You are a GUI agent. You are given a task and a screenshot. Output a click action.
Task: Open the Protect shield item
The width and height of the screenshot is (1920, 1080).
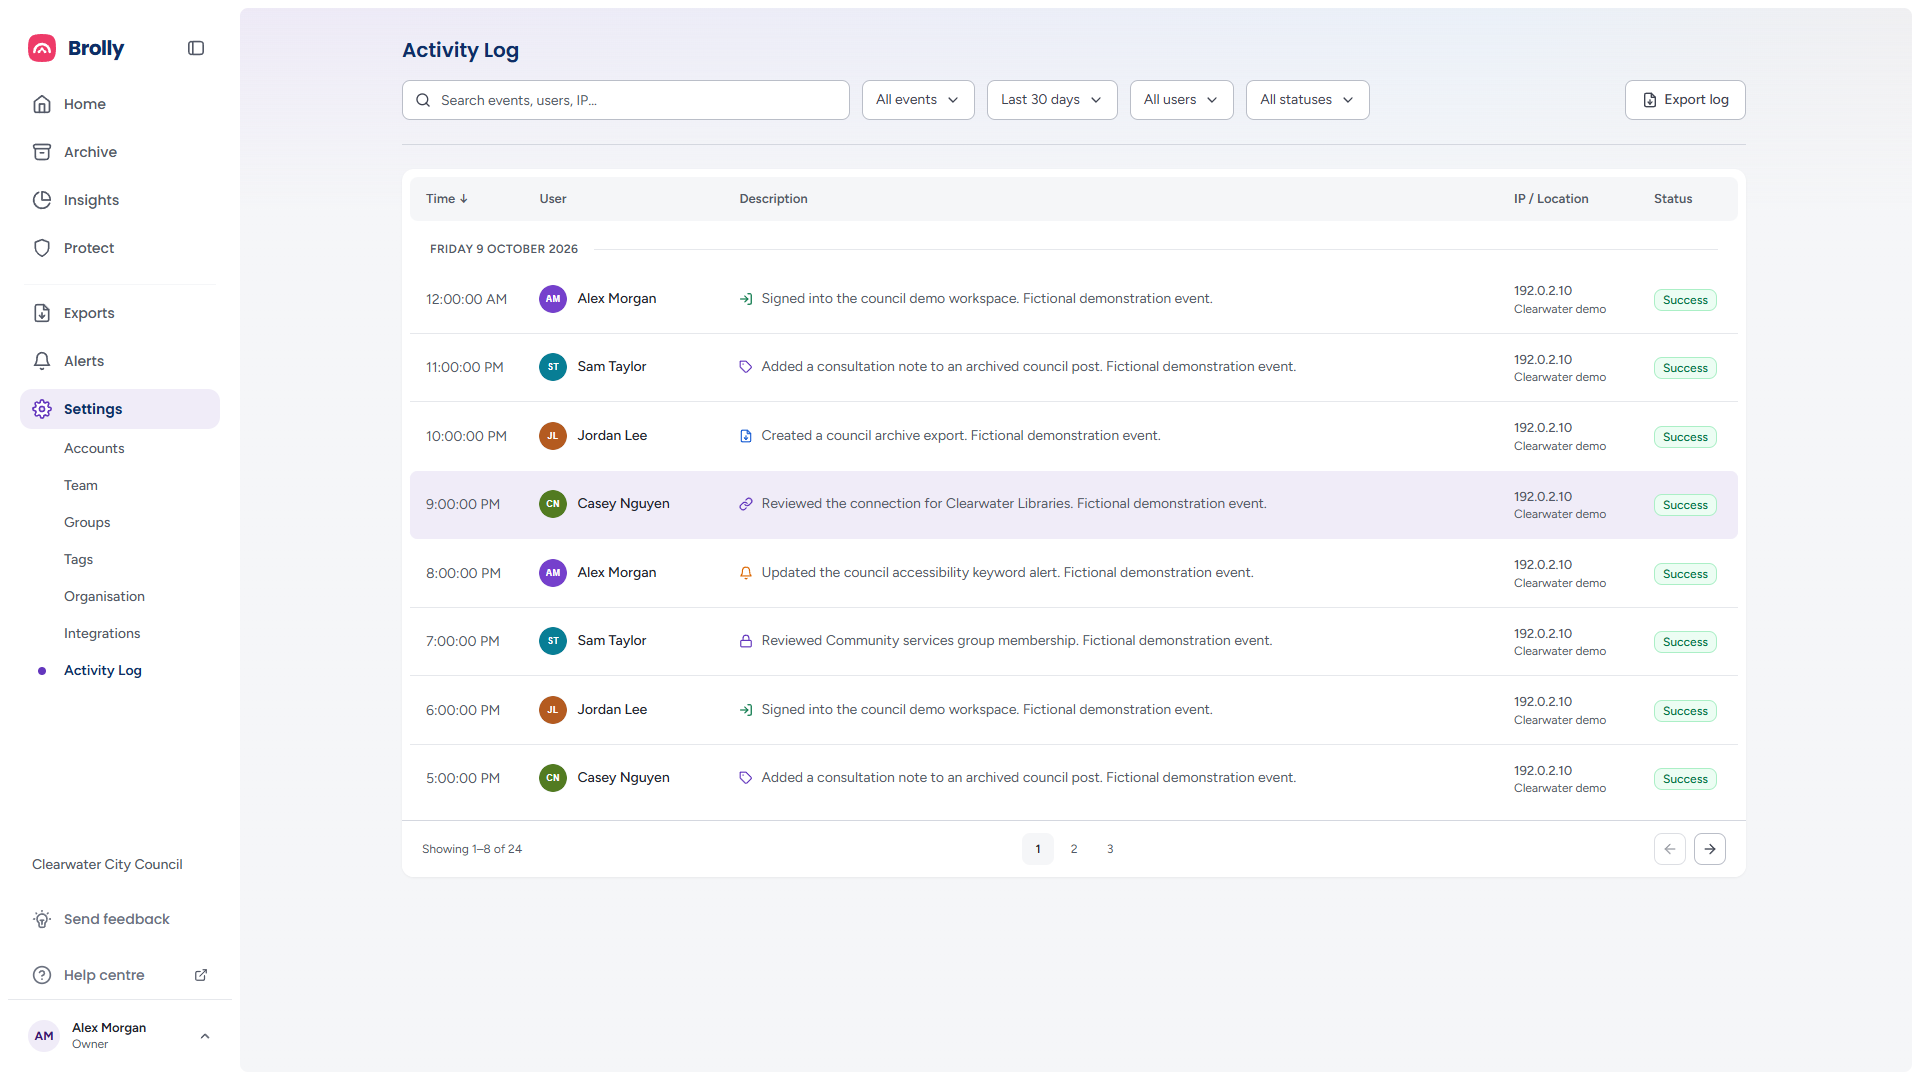click(x=120, y=248)
